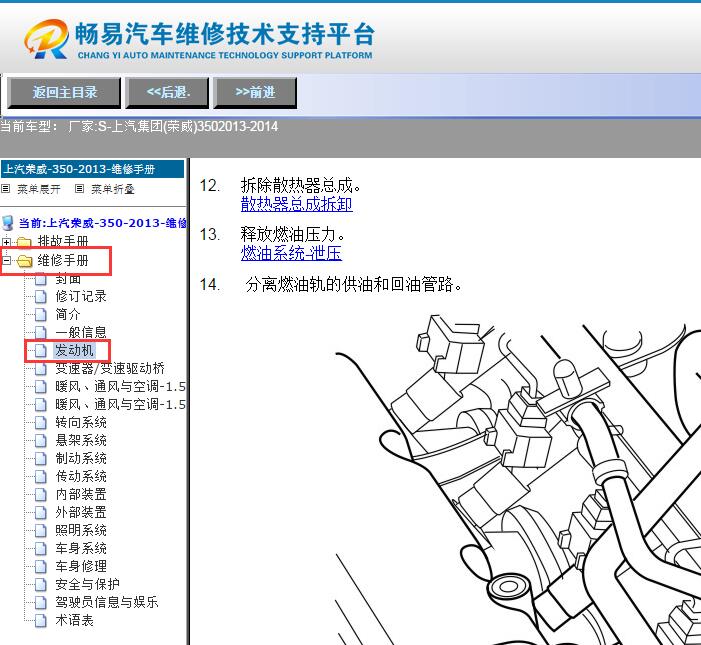Open the 简介 page
The image size is (701, 645).
(x=68, y=314)
